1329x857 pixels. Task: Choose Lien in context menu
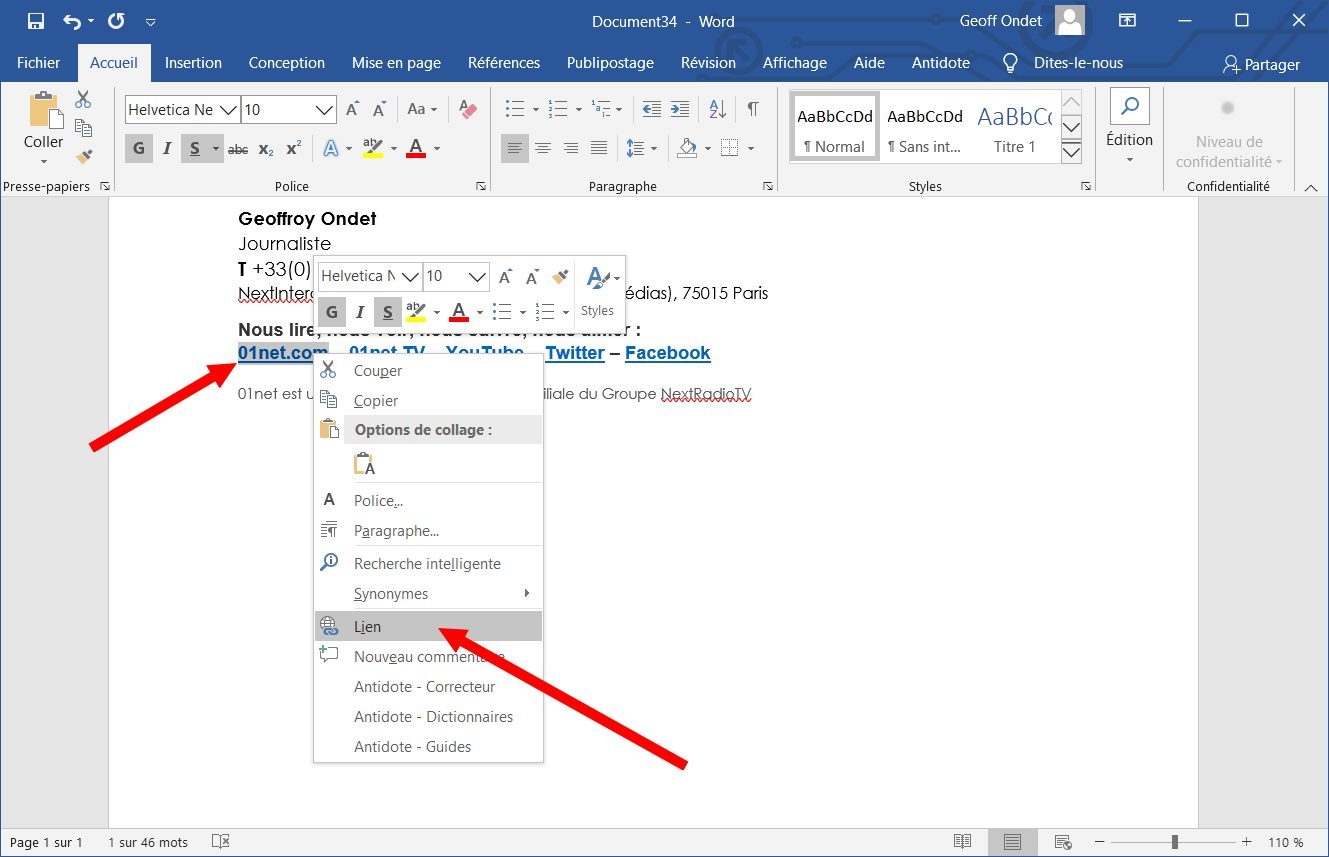click(x=428, y=626)
